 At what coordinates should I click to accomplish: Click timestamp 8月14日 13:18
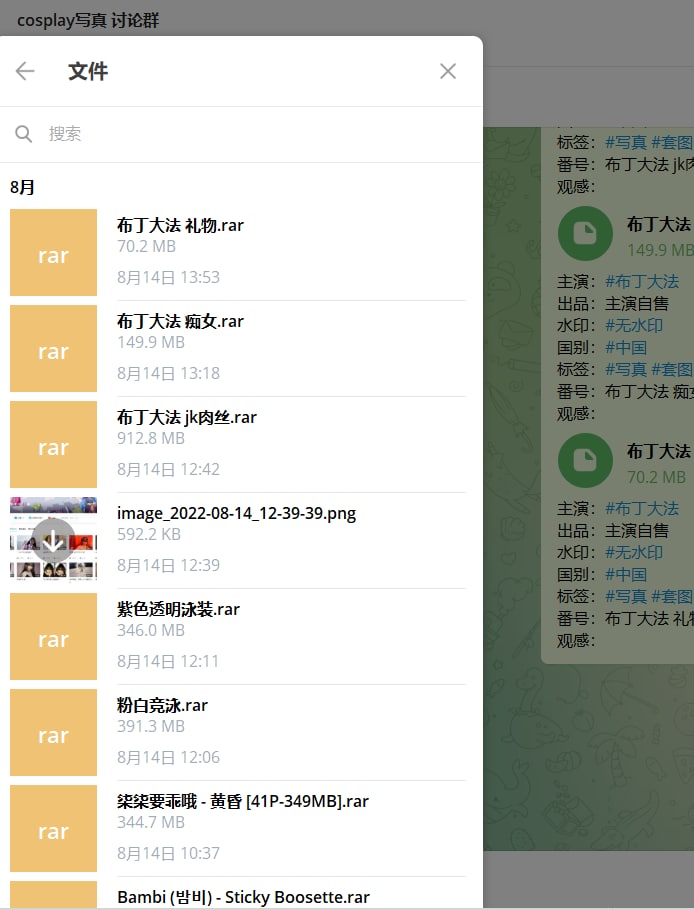click(168, 373)
